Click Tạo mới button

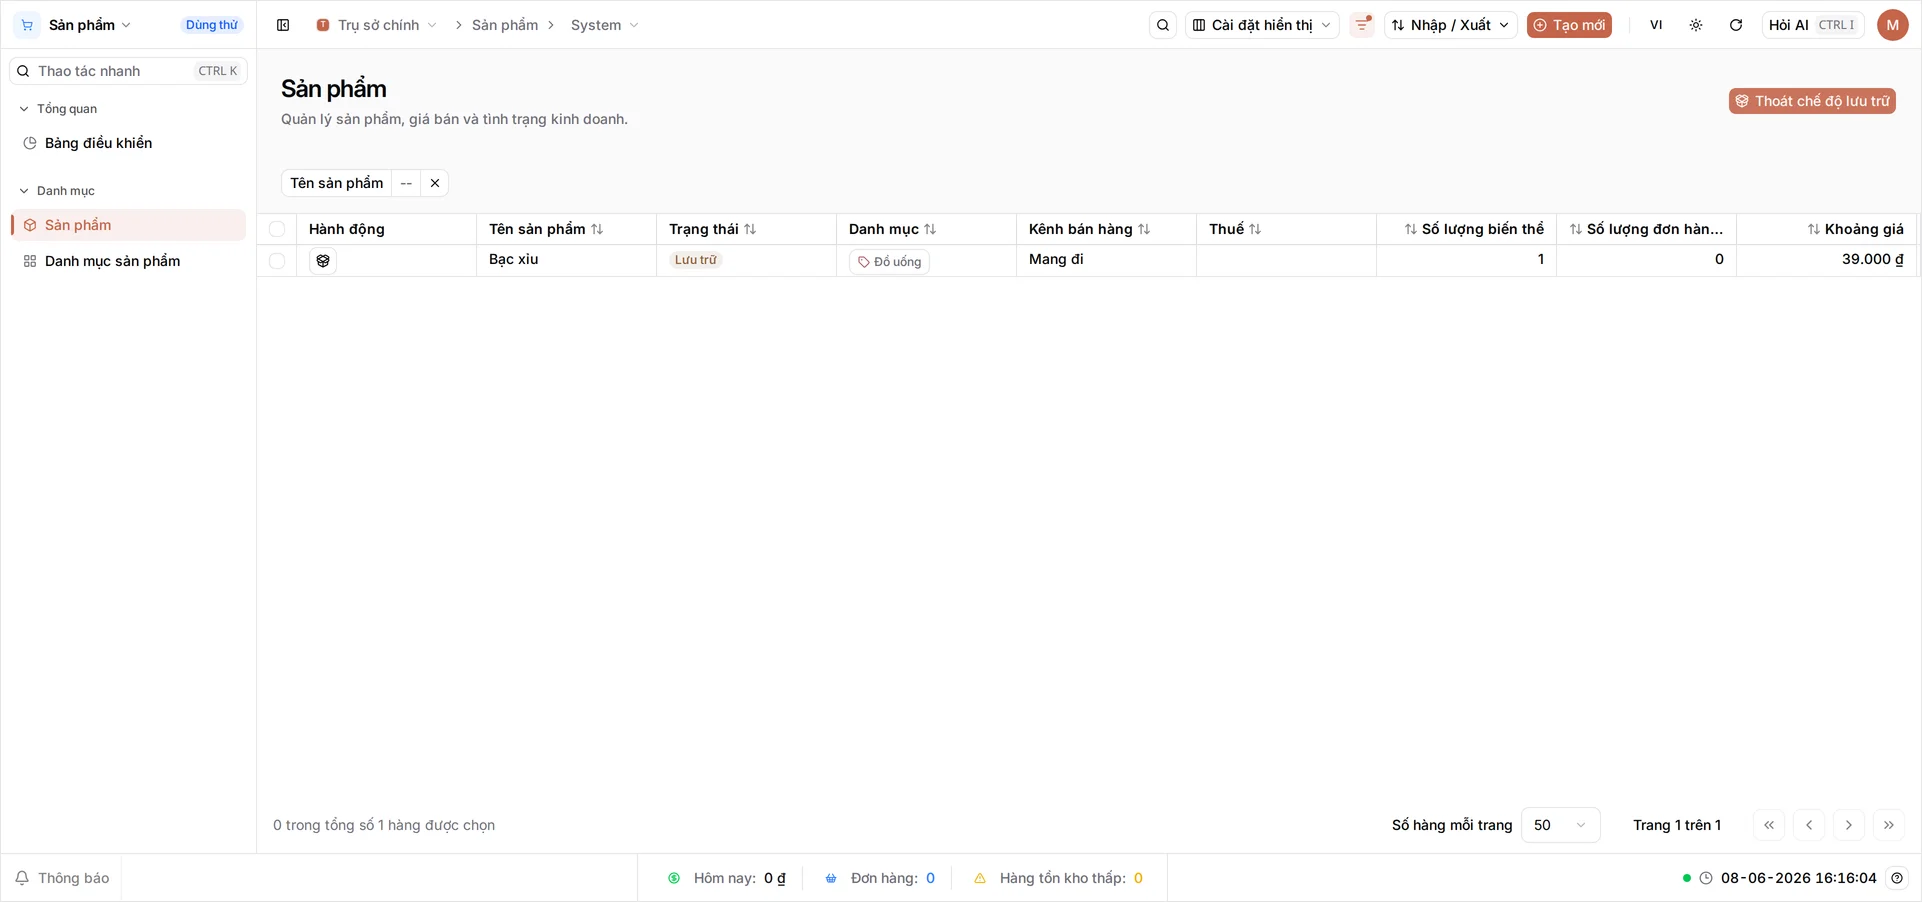pyautogui.click(x=1569, y=25)
